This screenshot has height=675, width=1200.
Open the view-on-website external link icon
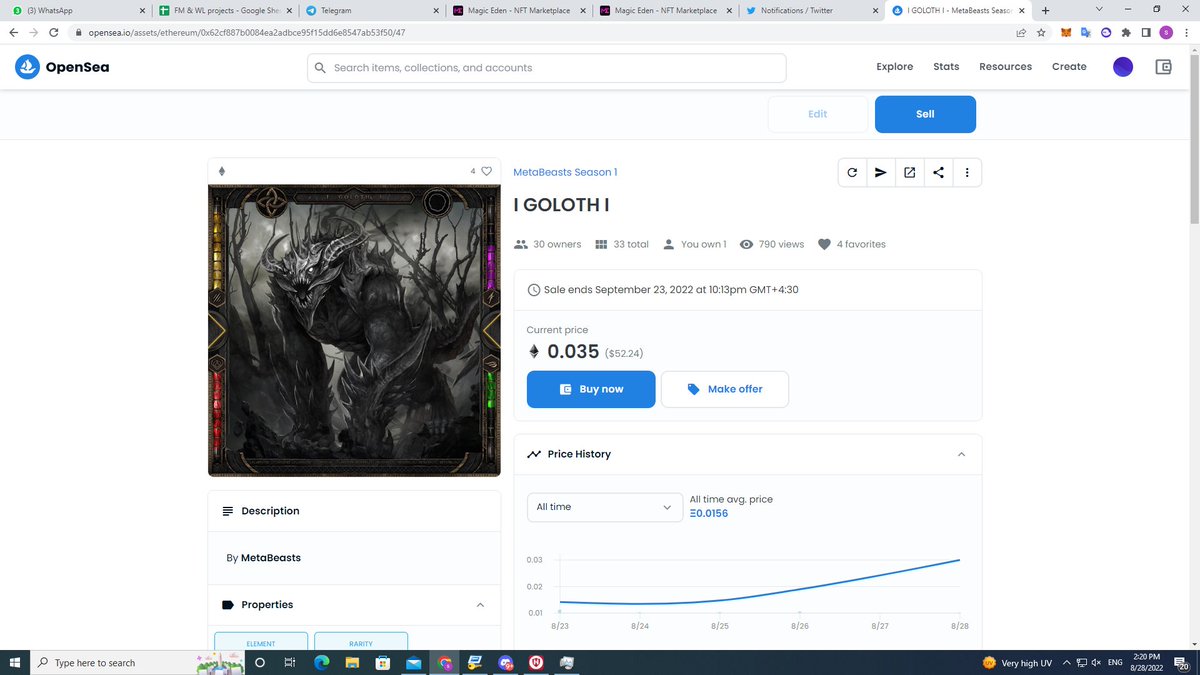click(909, 172)
